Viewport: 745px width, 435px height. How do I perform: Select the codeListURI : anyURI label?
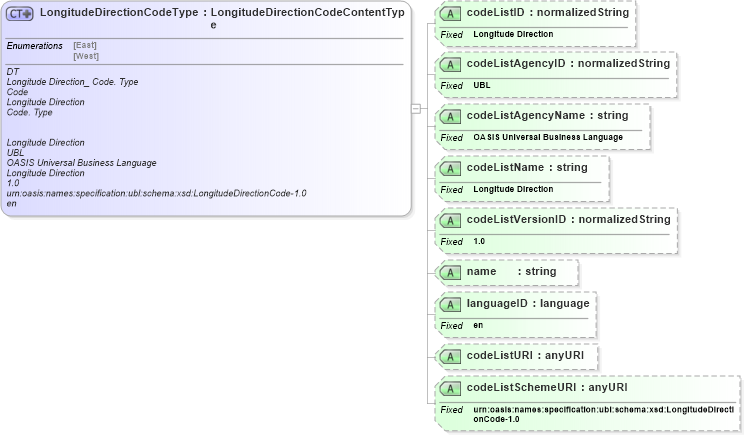coord(525,355)
